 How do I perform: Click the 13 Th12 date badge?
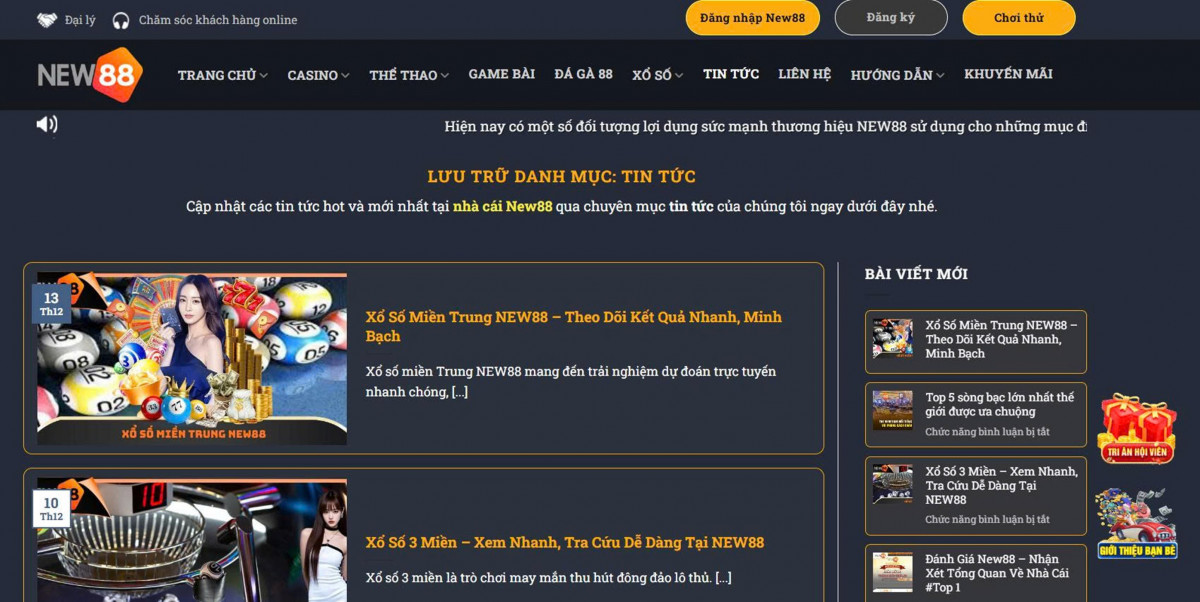coord(51,303)
